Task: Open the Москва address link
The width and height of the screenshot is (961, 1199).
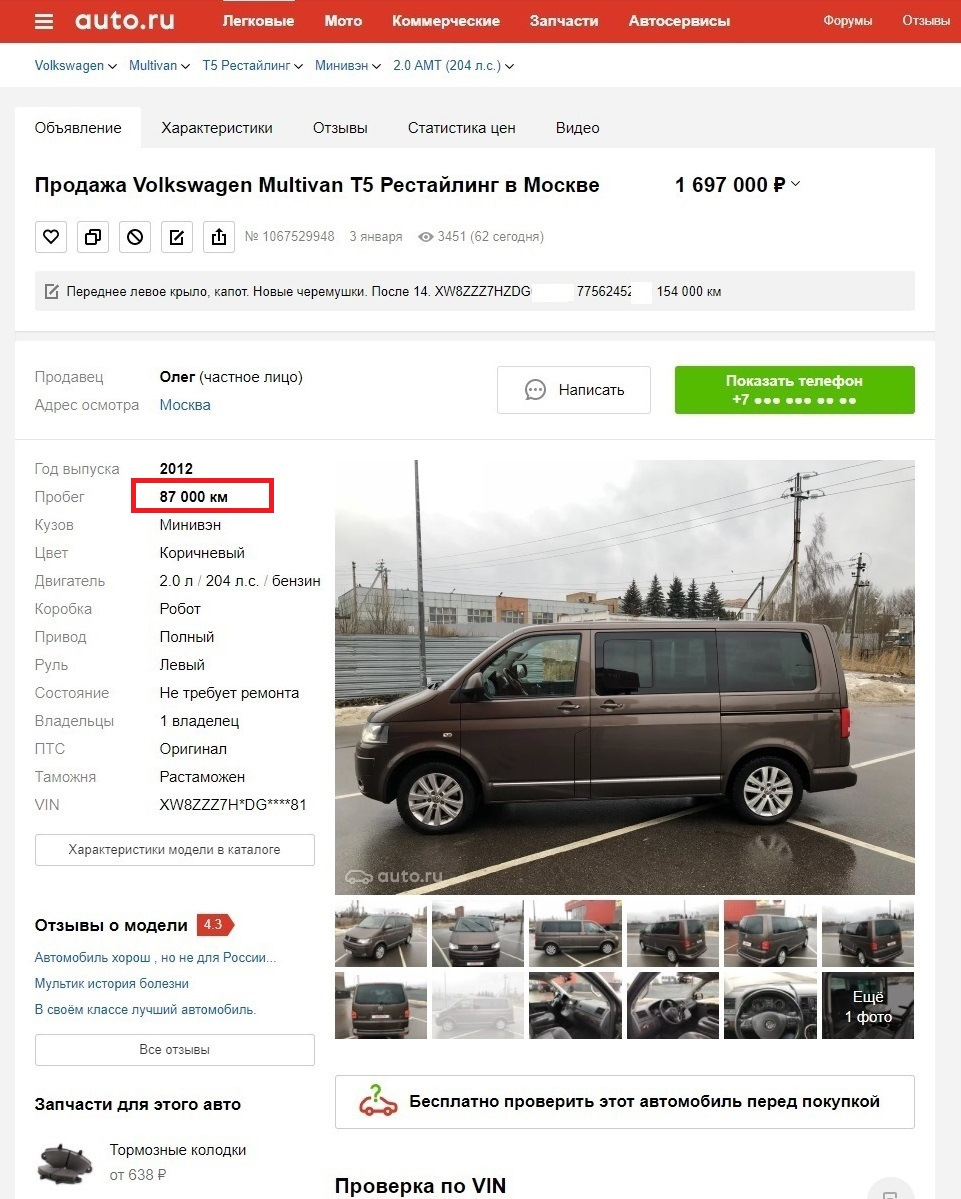Action: [185, 405]
